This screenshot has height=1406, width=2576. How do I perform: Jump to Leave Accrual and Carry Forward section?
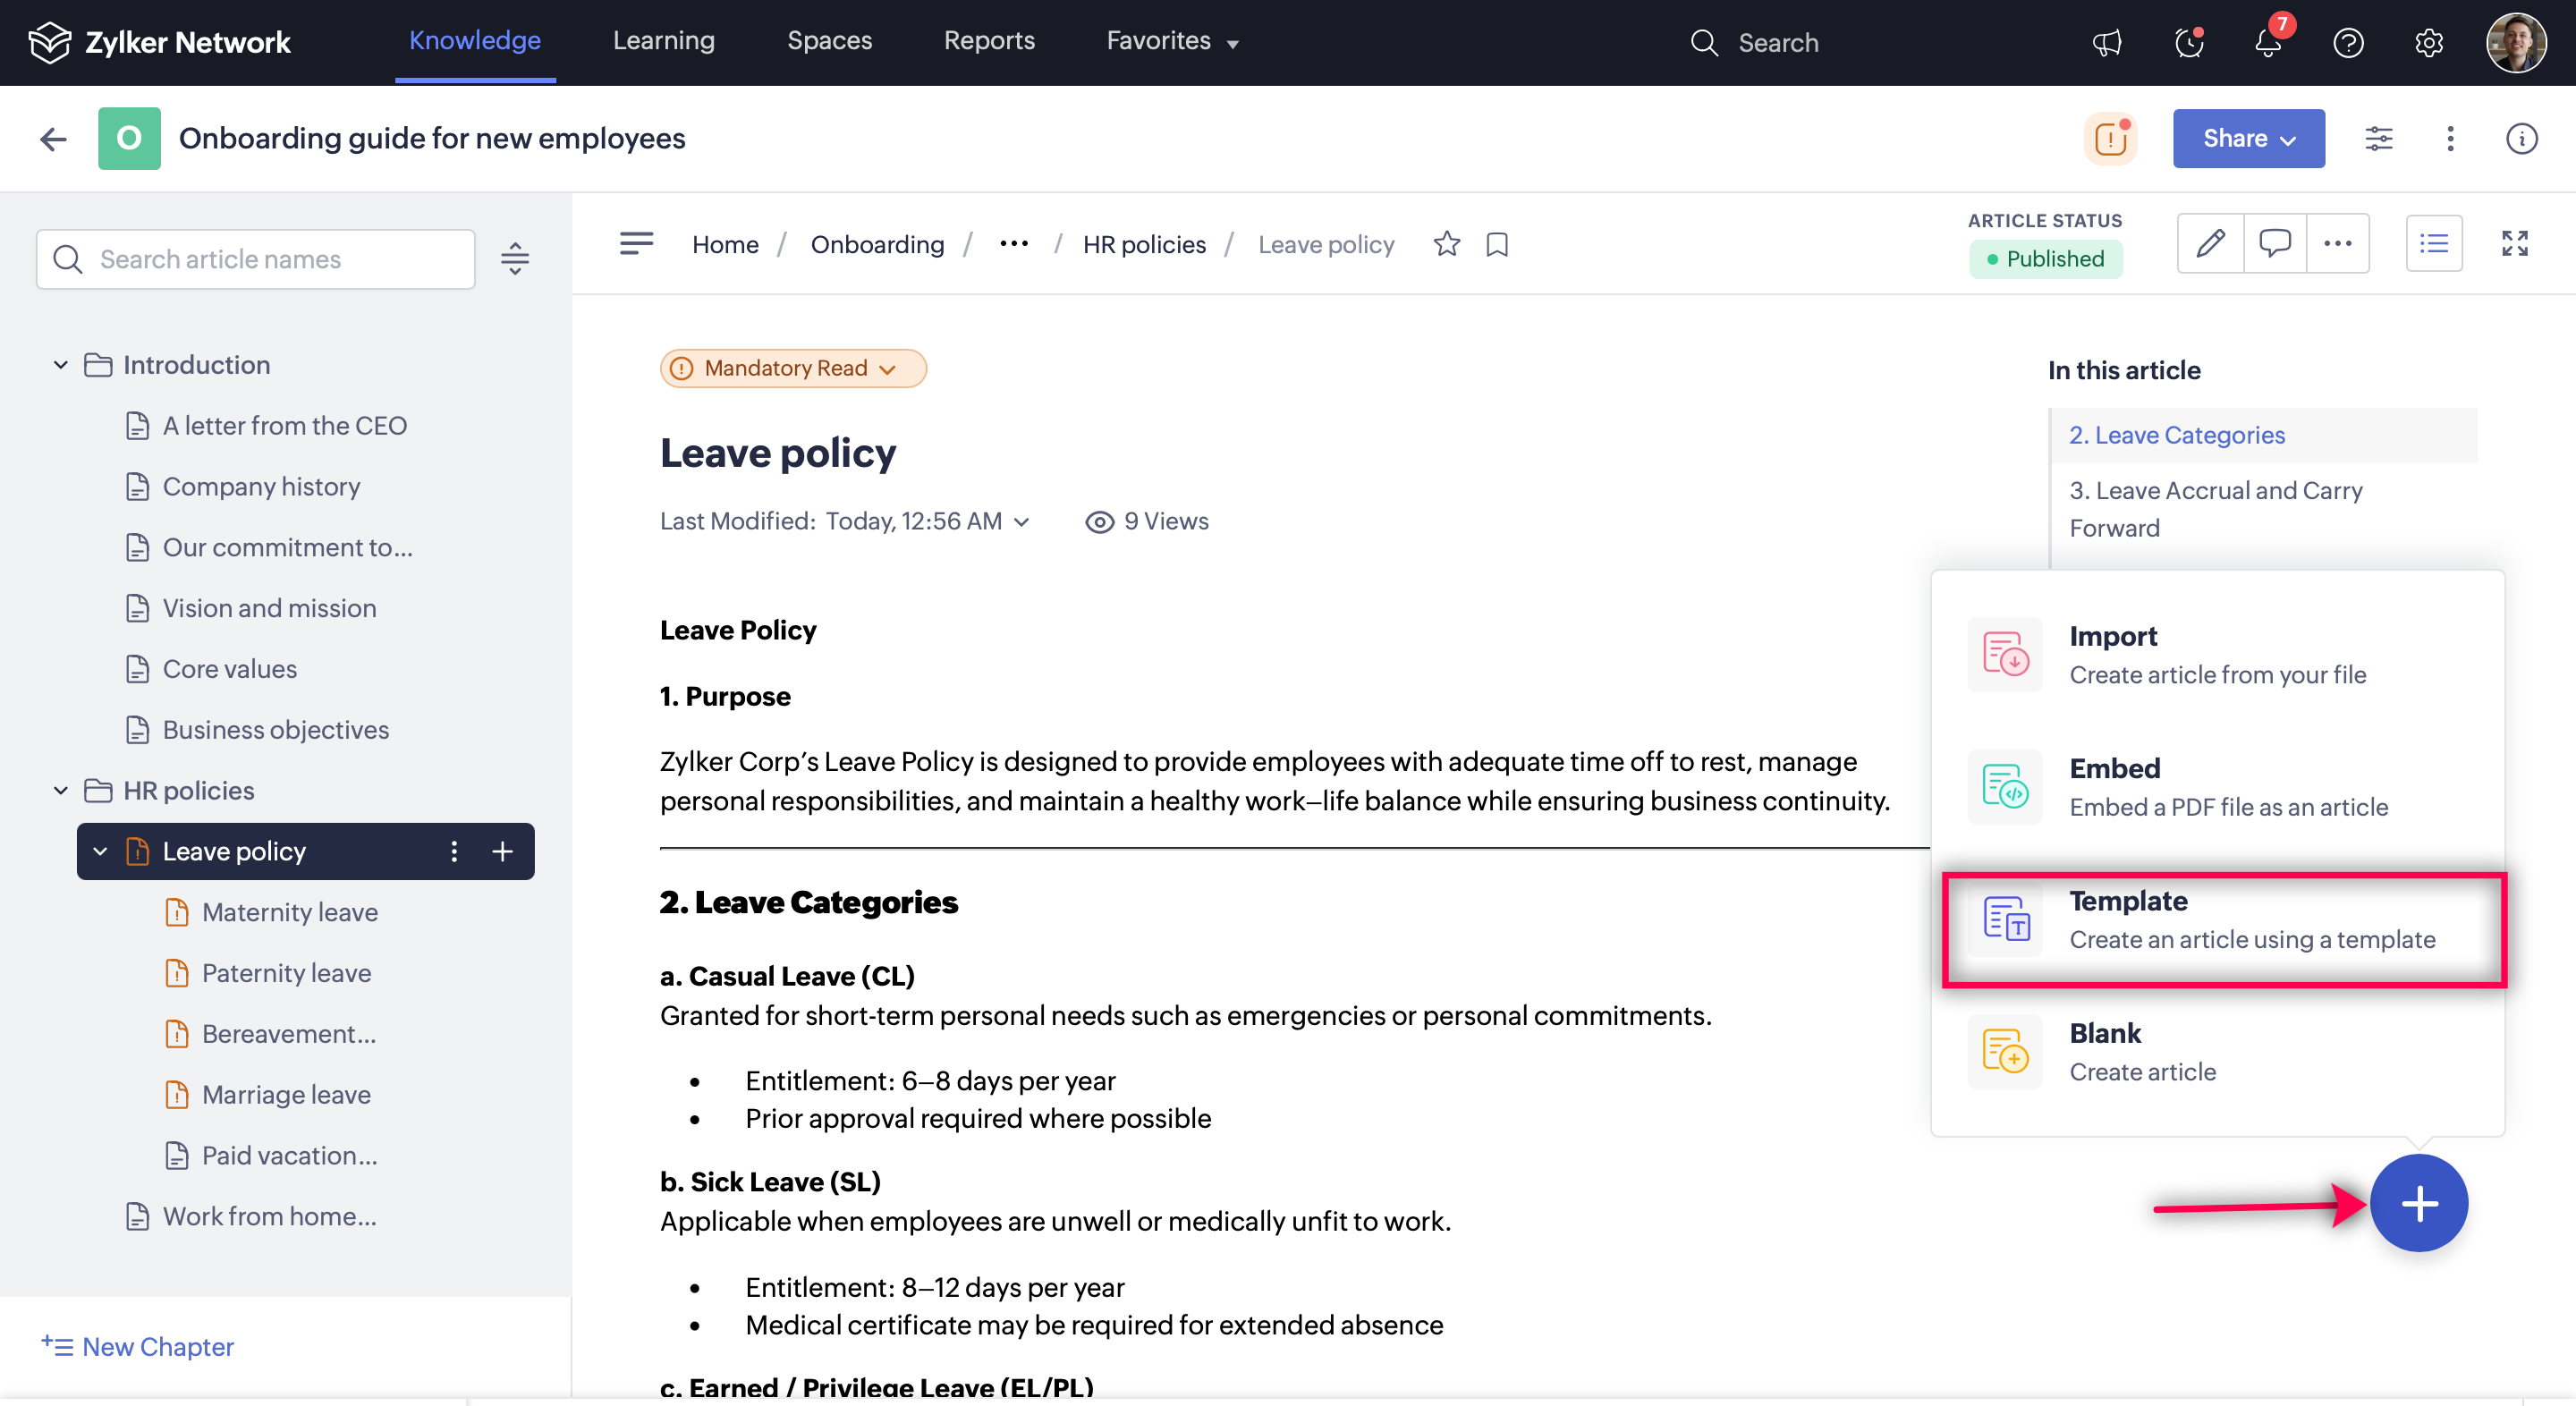click(x=2215, y=508)
